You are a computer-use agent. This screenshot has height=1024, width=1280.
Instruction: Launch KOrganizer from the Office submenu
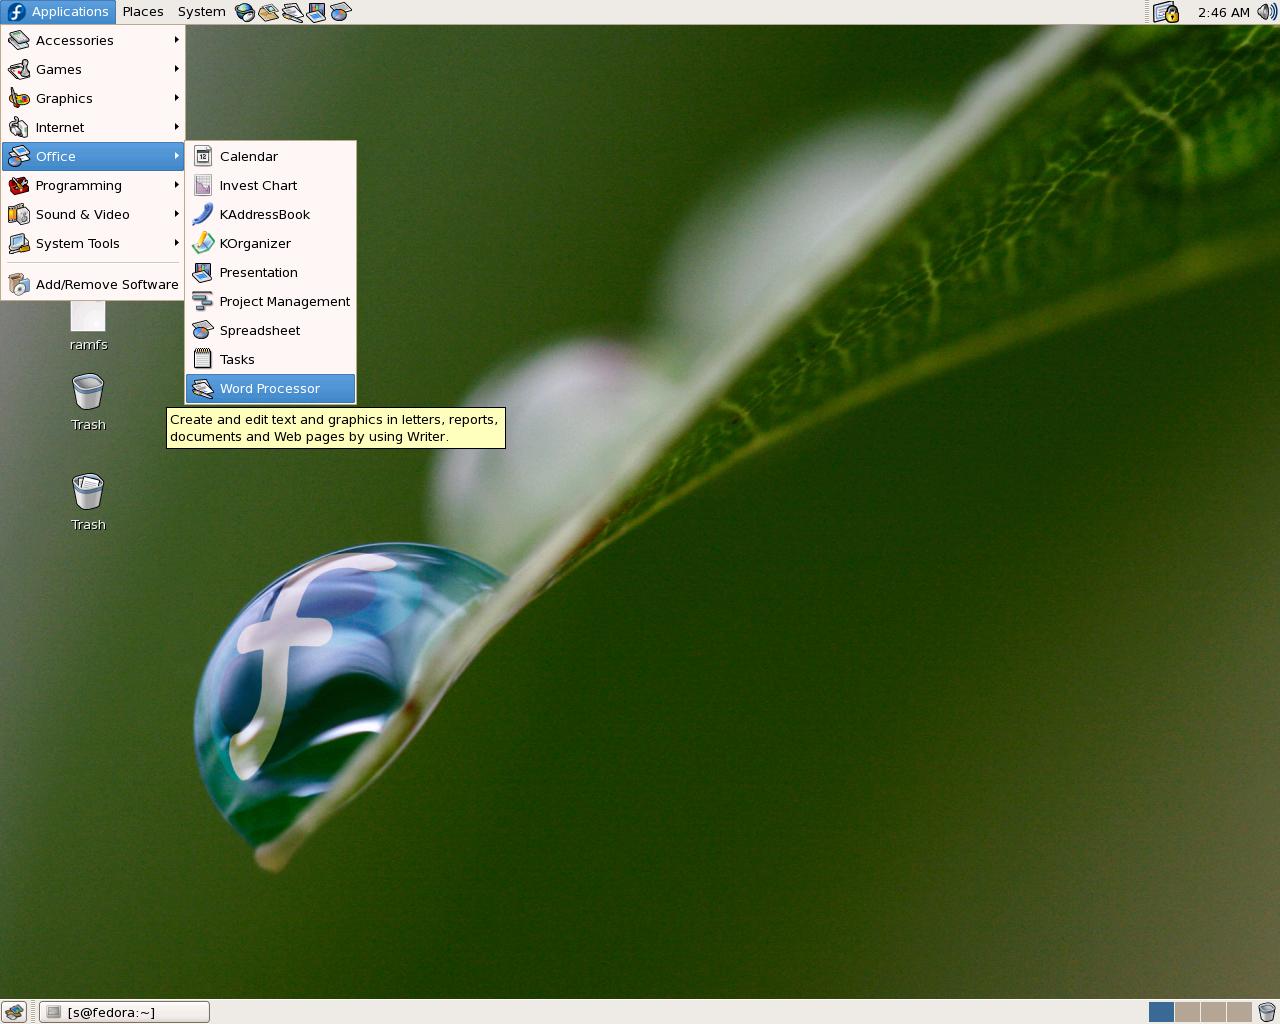coord(270,243)
